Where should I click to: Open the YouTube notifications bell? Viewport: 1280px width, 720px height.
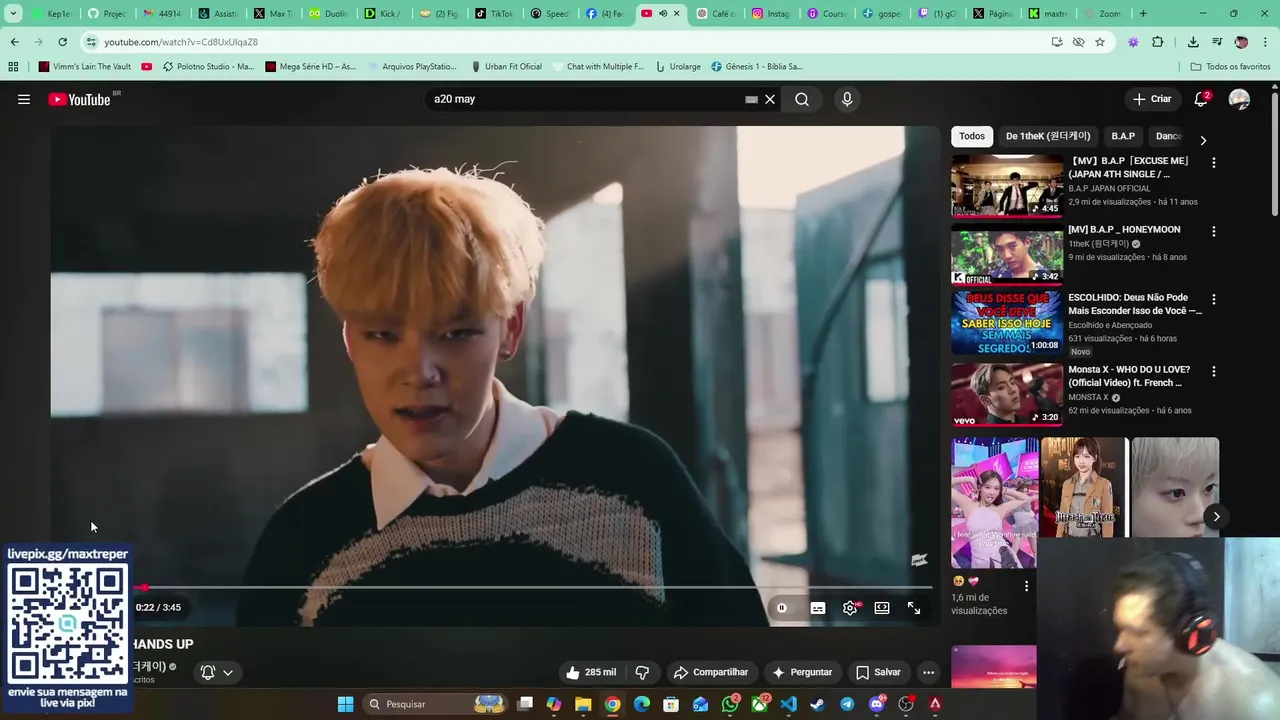[x=1201, y=99]
